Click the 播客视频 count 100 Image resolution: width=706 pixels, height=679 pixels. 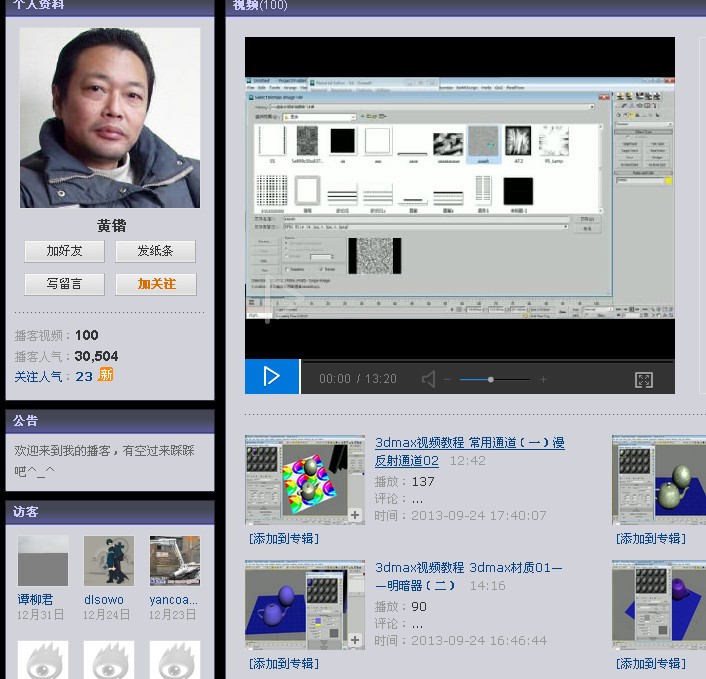tap(86, 335)
